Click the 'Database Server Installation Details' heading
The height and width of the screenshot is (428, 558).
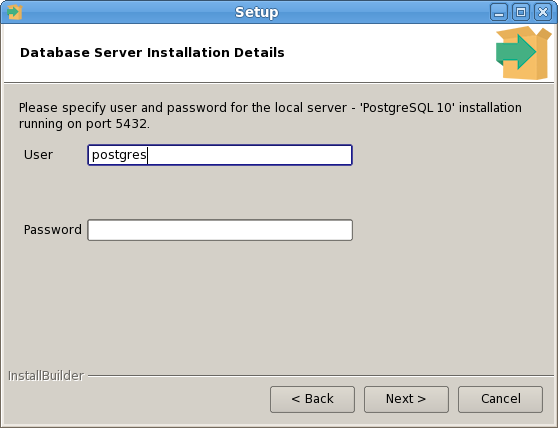pyautogui.click(x=152, y=53)
